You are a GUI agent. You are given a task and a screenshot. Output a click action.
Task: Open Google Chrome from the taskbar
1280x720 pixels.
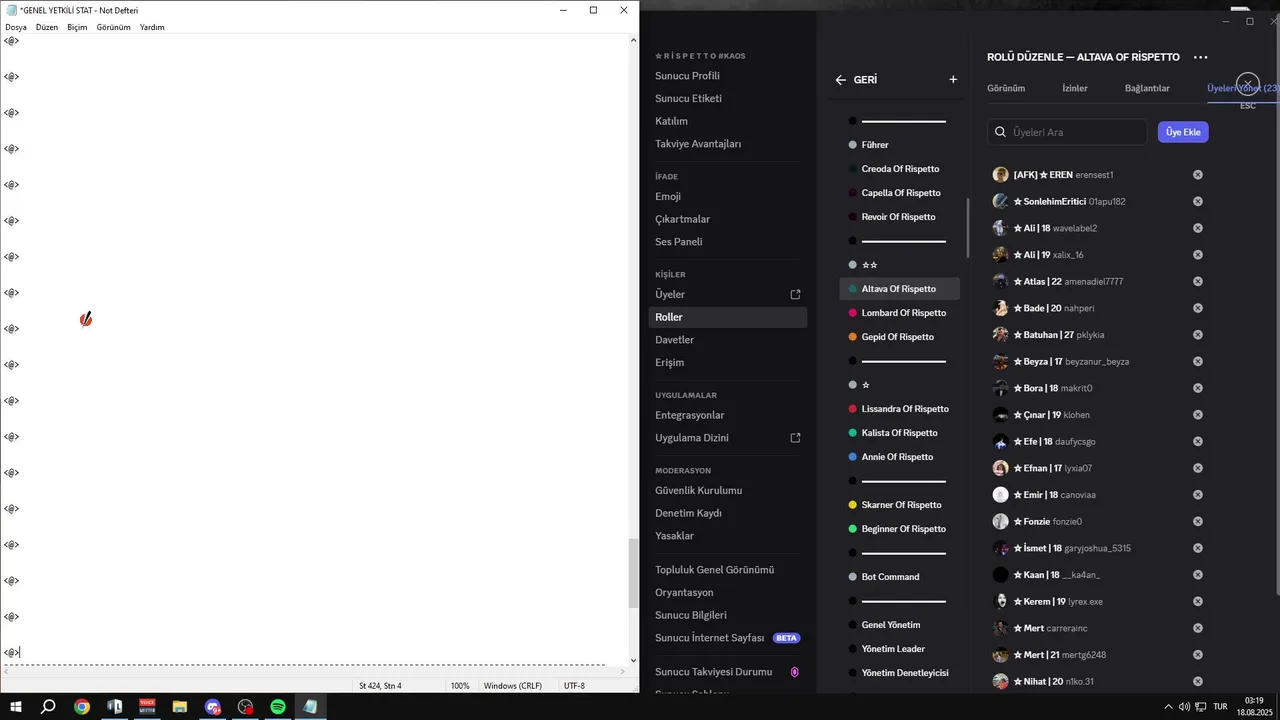pyautogui.click(x=82, y=707)
